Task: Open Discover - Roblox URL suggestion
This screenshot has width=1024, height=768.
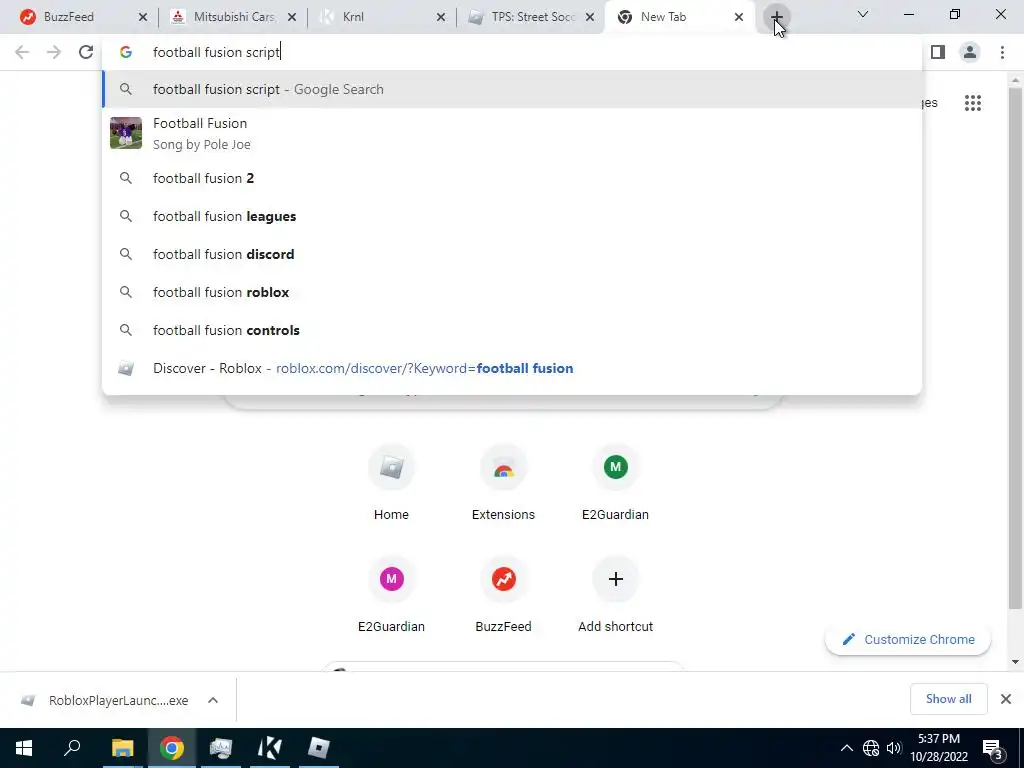Action: pos(512,368)
